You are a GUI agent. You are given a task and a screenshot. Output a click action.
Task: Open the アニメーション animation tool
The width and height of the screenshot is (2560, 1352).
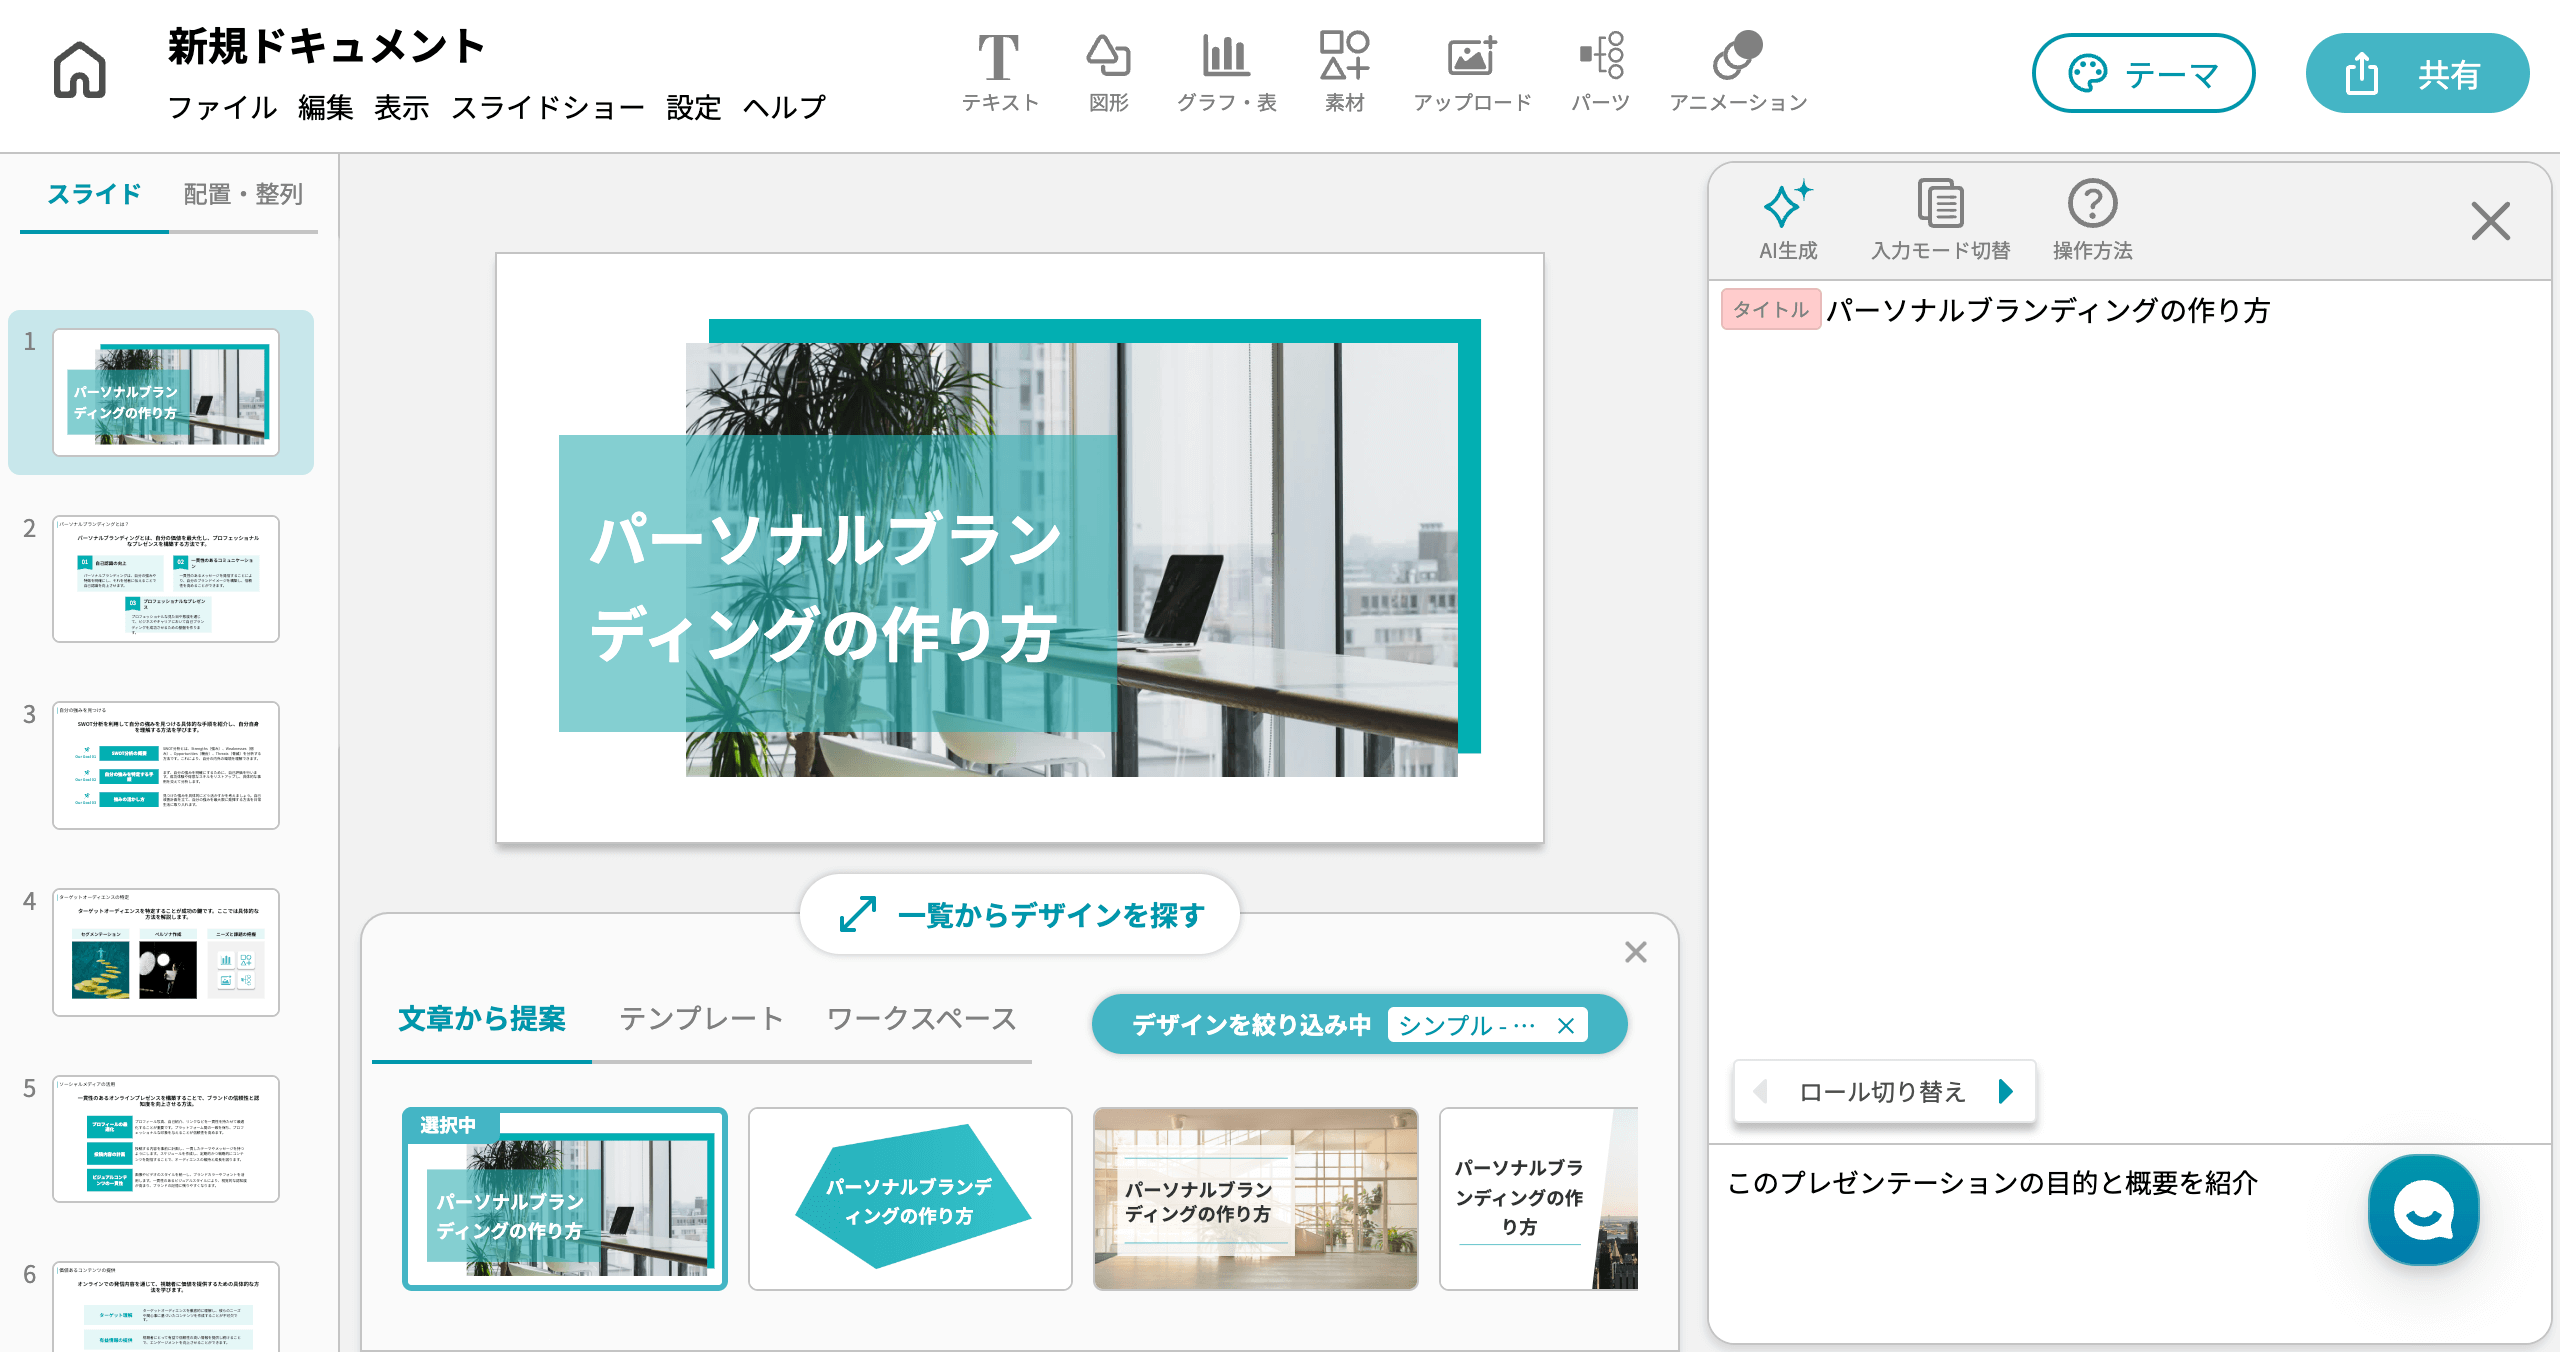1738,72
